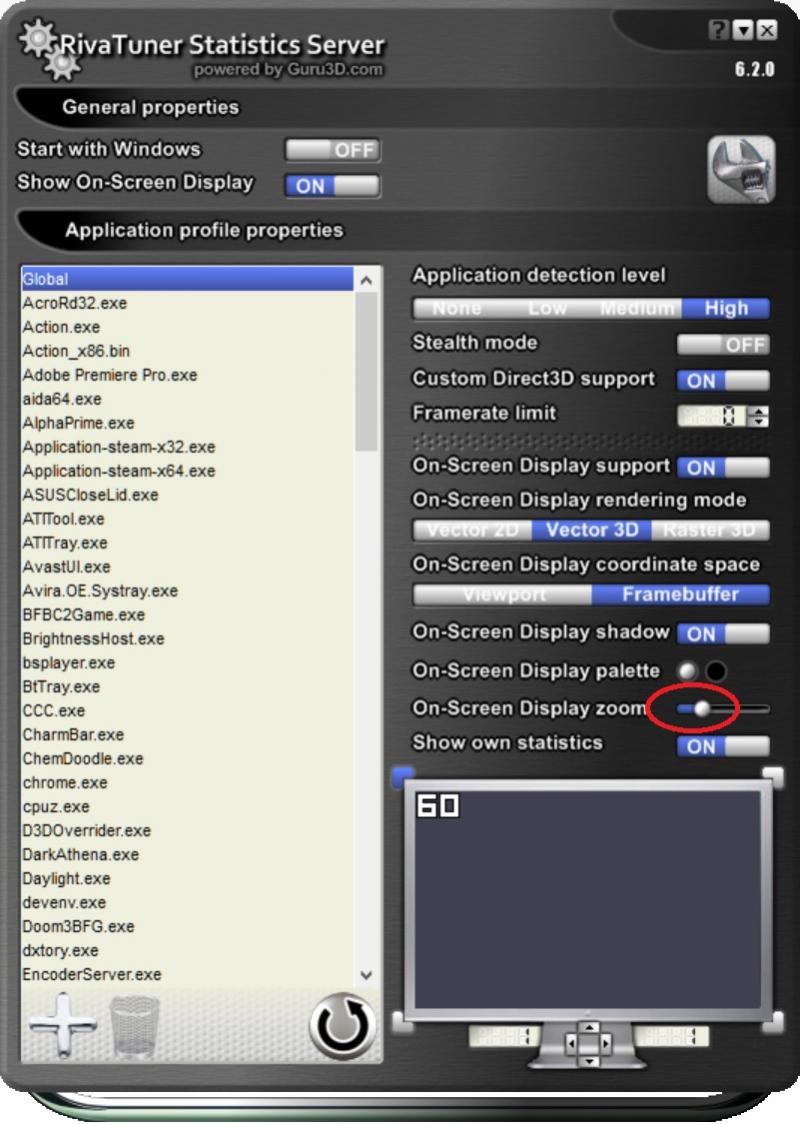Viewport: 800px width, 1124px height.
Task: Click OSD position down arrow on monitor stand
Action: (x=589, y=1060)
